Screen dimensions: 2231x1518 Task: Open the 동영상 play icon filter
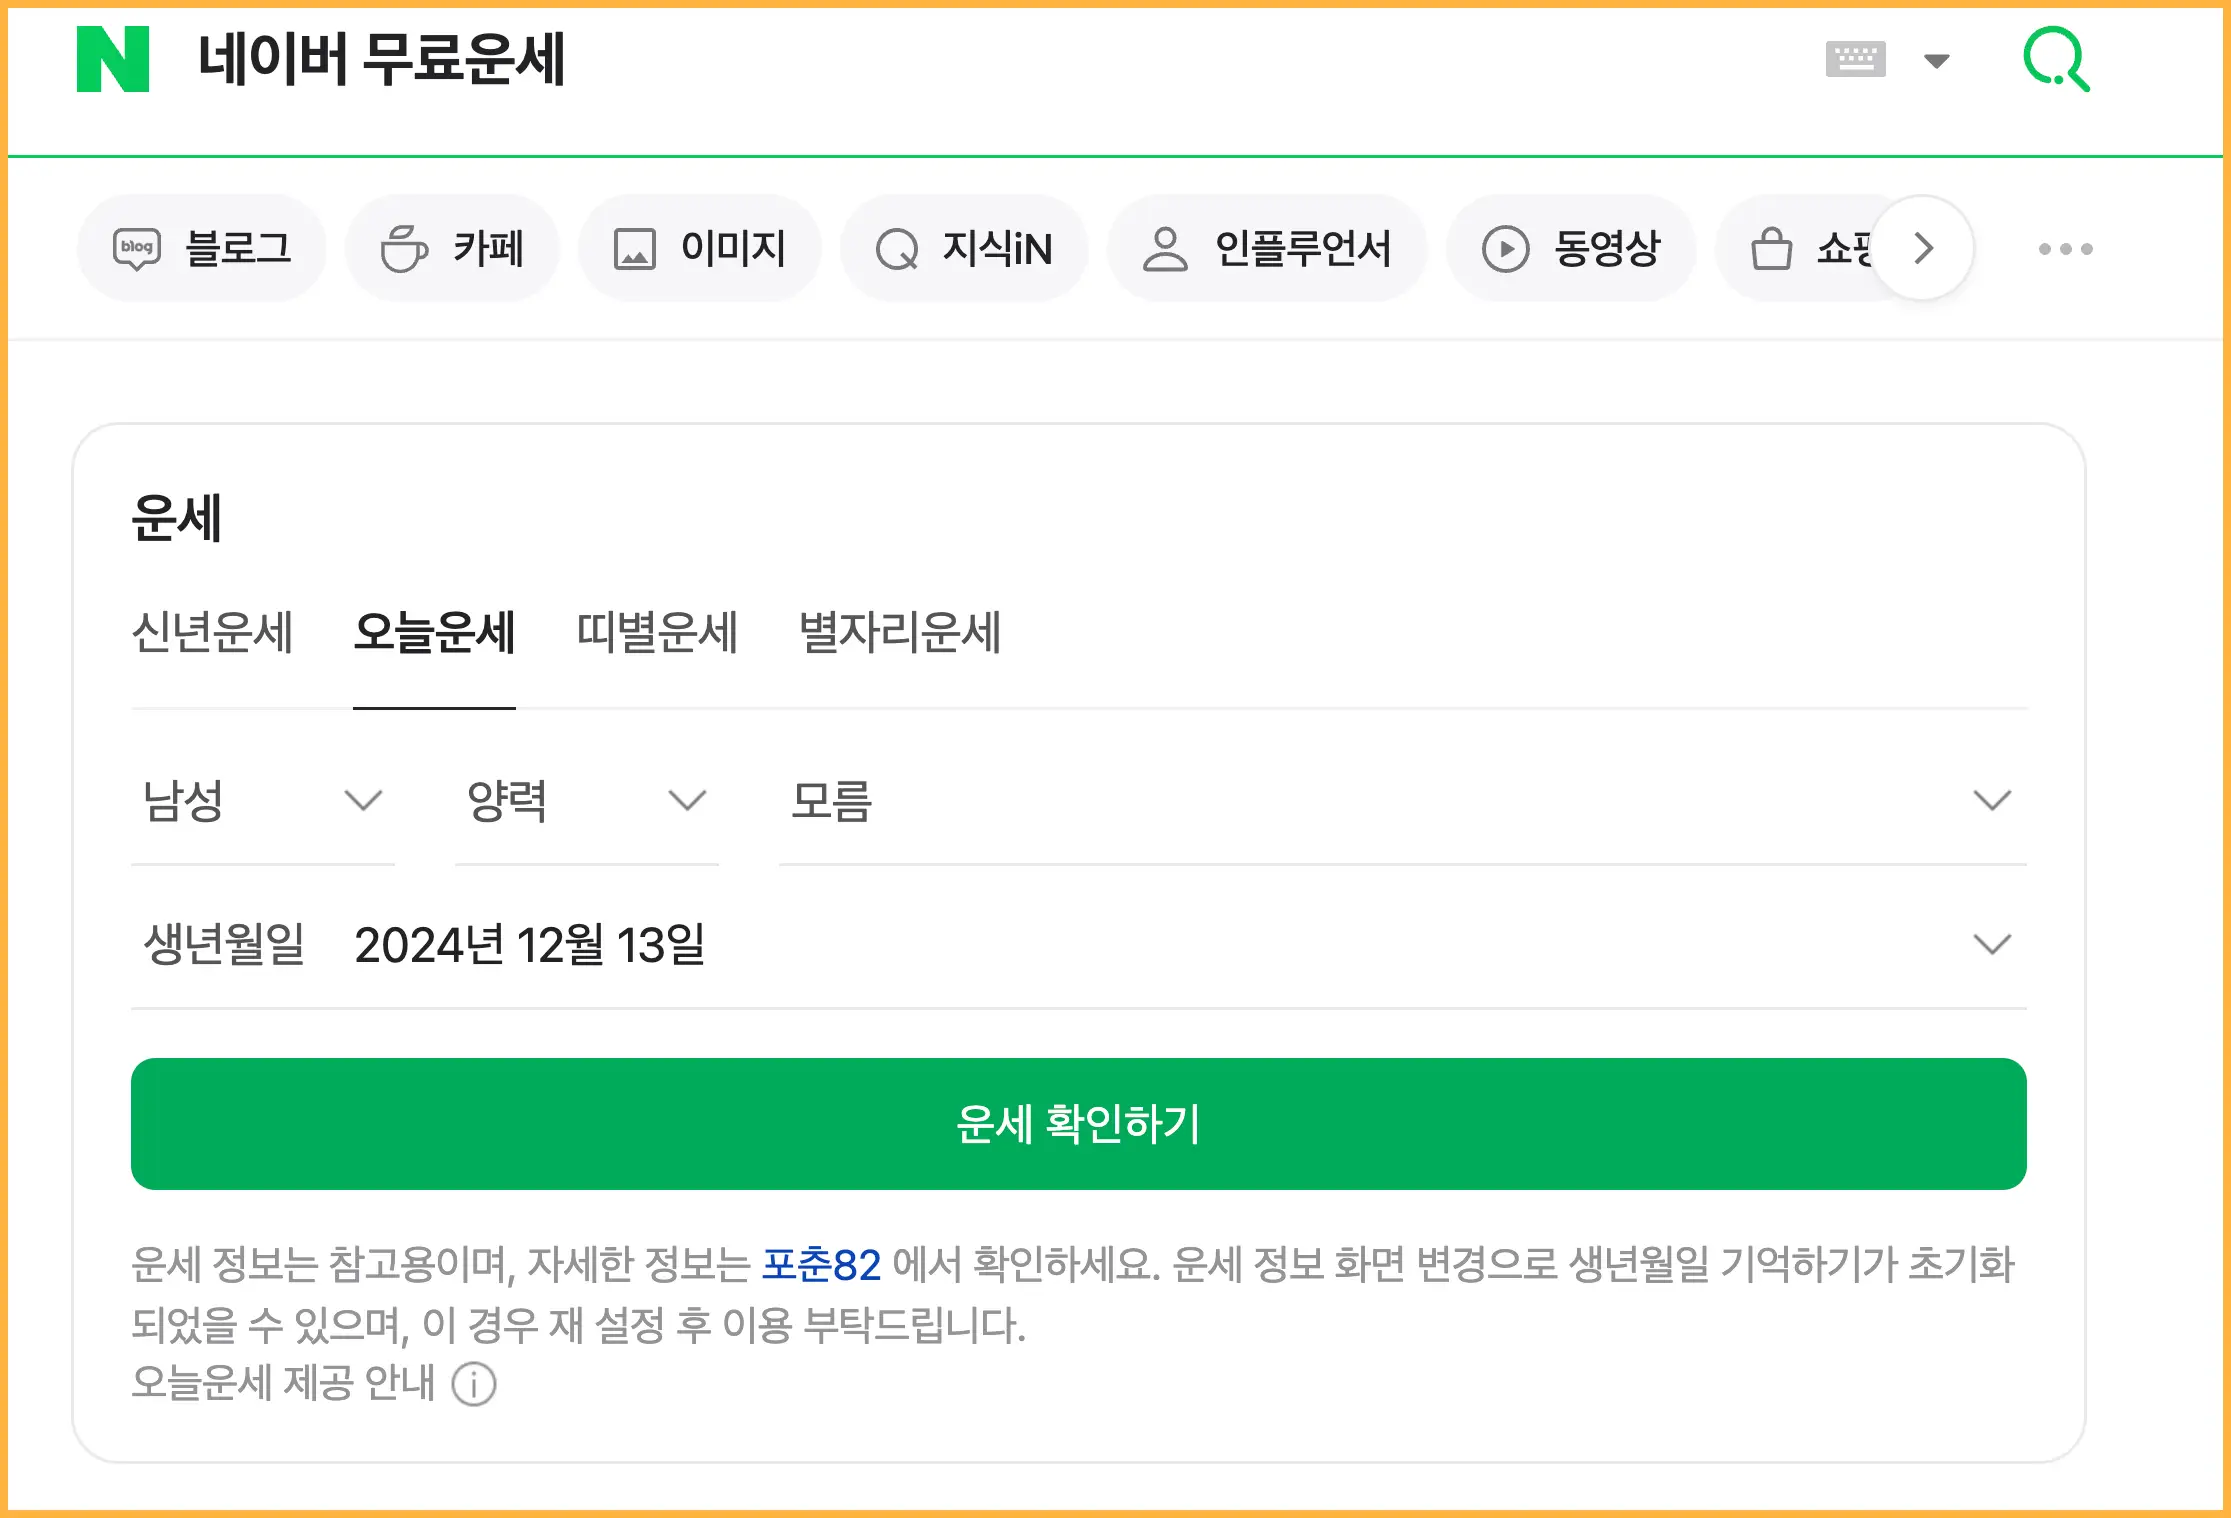(x=1571, y=248)
